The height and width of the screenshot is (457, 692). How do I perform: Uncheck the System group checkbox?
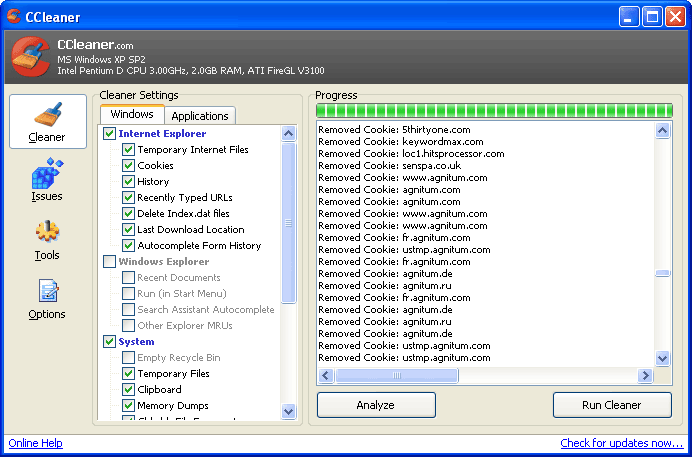(x=109, y=341)
